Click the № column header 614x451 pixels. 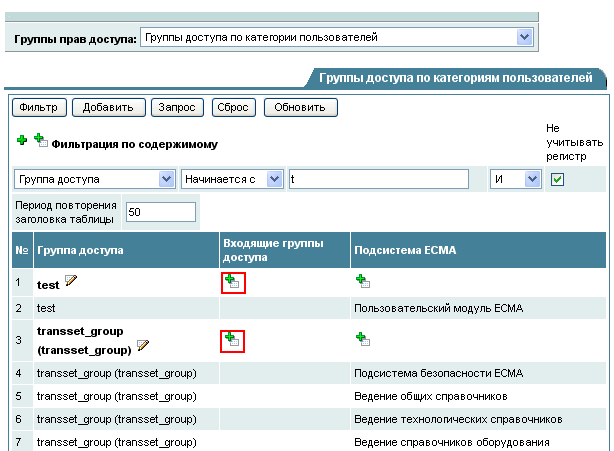coord(22,250)
